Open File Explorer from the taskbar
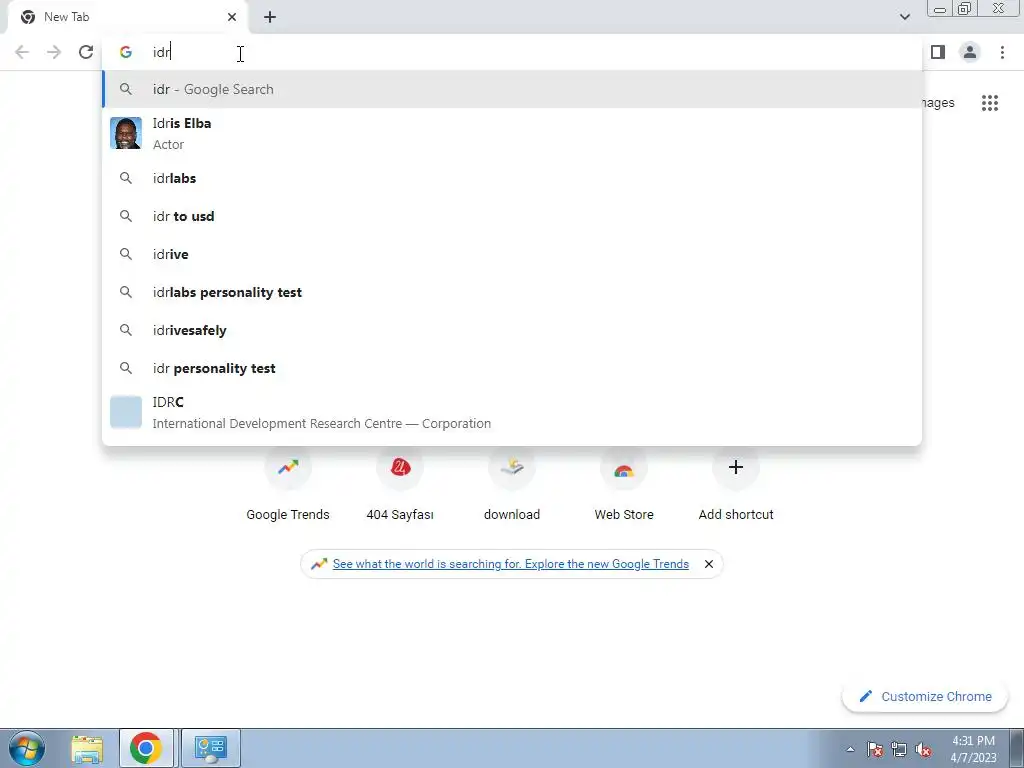The height and width of the screenshot is (768, 1024). pos(87,748)
